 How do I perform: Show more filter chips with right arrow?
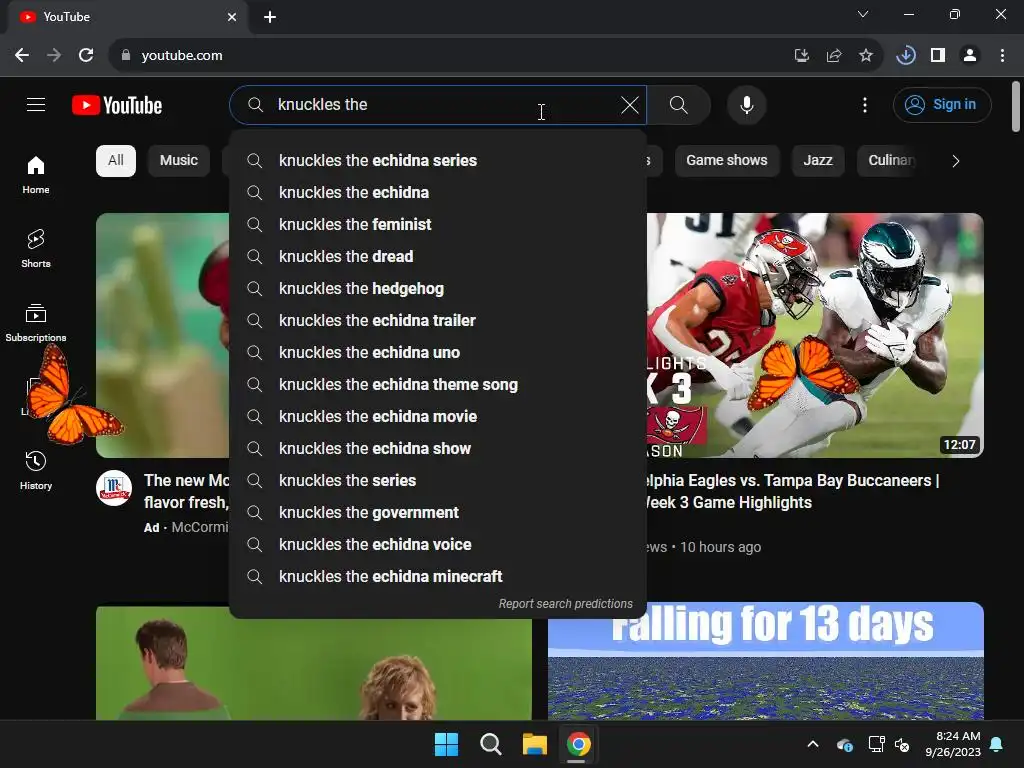[955, 161]
